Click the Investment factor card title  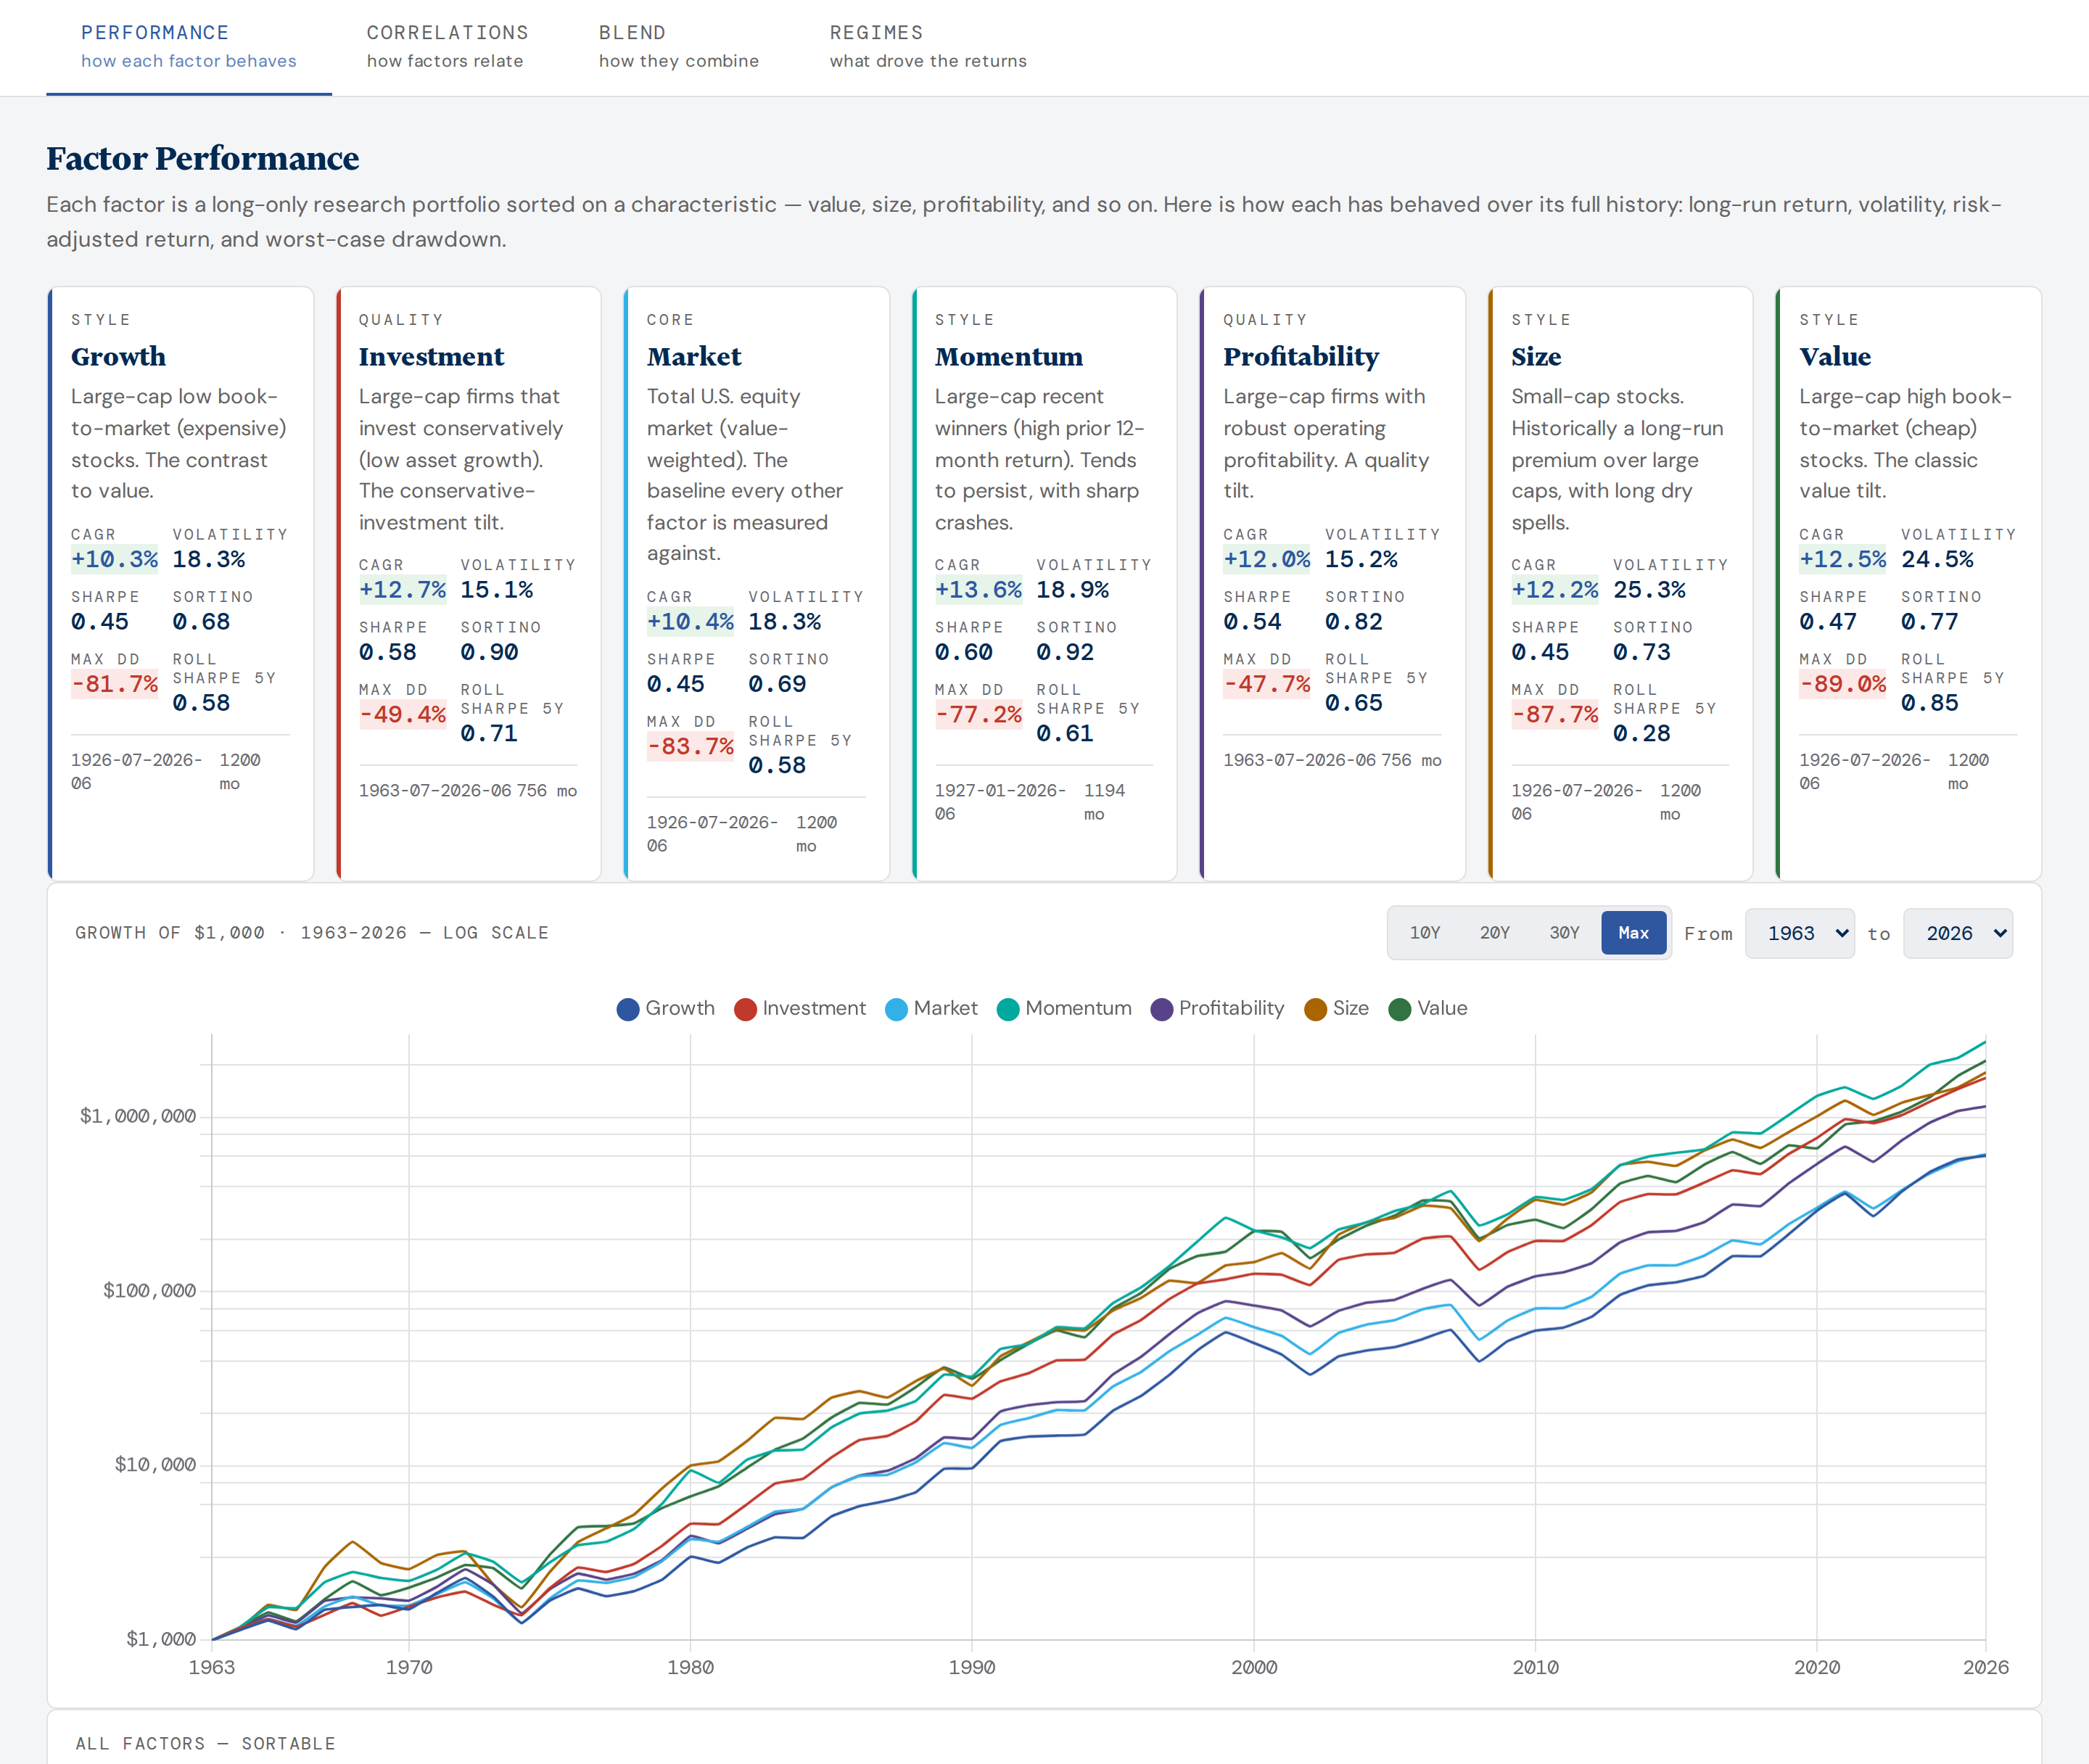pyautogui.click(x=431, y=357)
